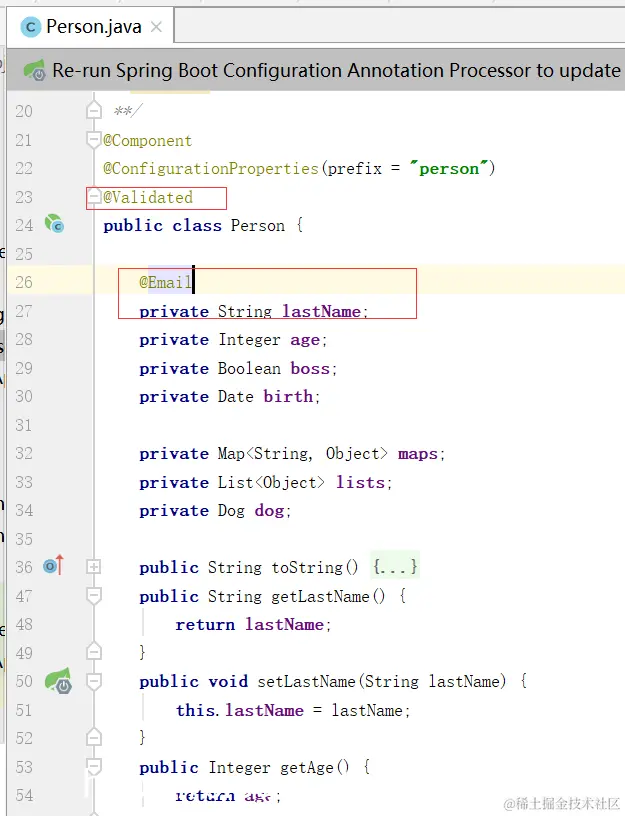Expand the folded toString() method on line 36
Viewport: 625px width, 816px height.
(x=94, y=567)
